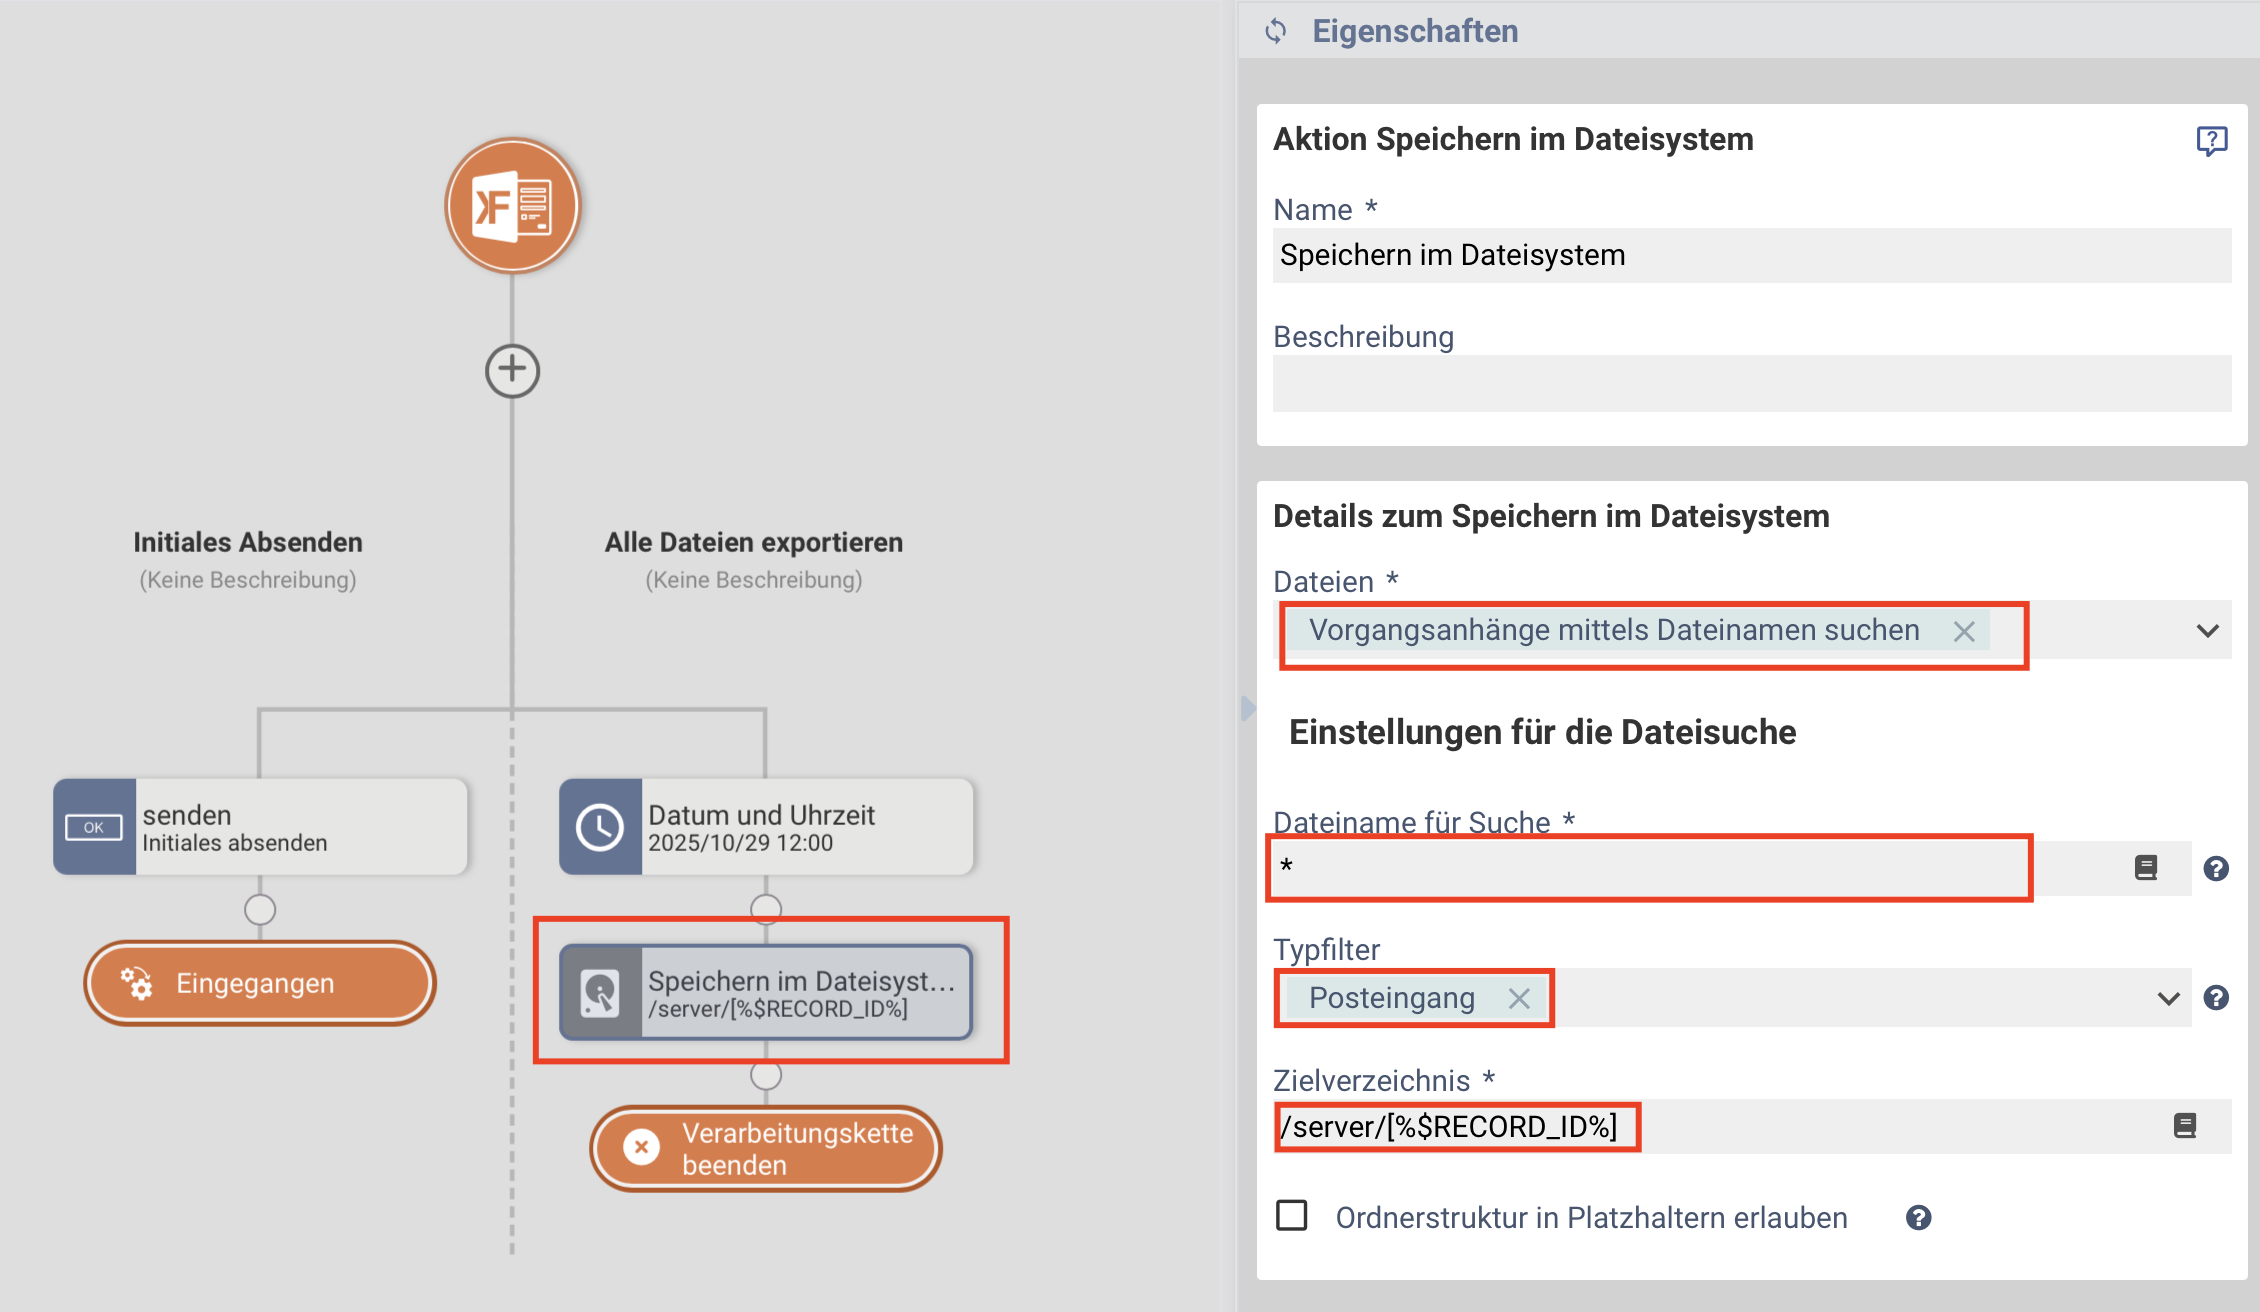Show help for Ordnerstruktur in Platzhaltern erlauben
The image size is (2260, 1312).
[1918, 1218]
